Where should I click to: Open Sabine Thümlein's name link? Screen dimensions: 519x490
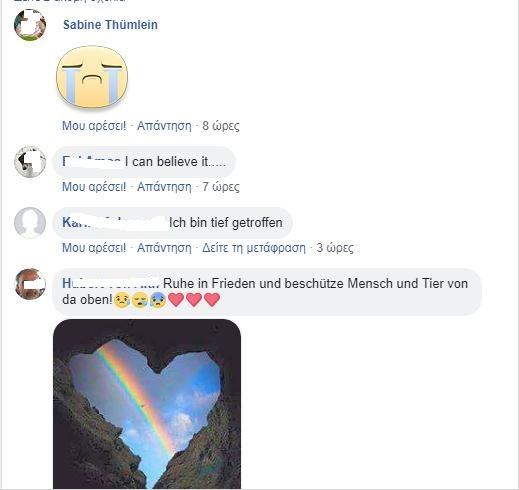pyautogui.click(x=110, y=25)
